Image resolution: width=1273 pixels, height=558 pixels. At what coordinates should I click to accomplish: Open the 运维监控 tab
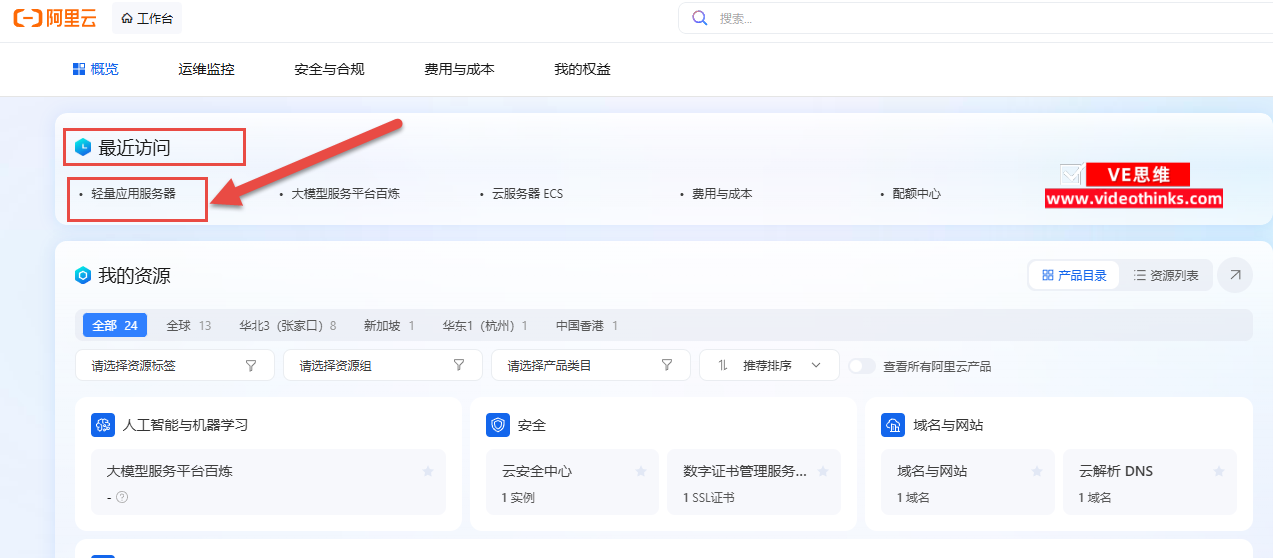(206, 69)
